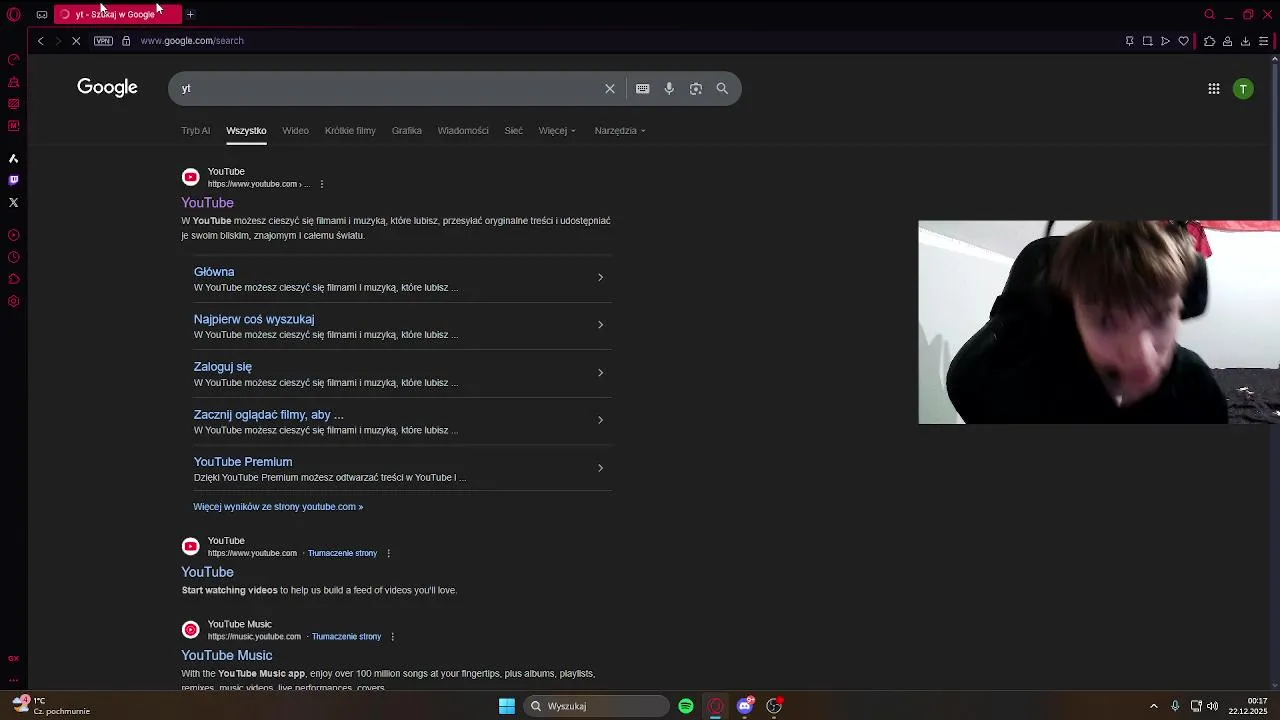Switch to Krótkie filmy tab
This screenshot has width=1280, height=720.
350,130
